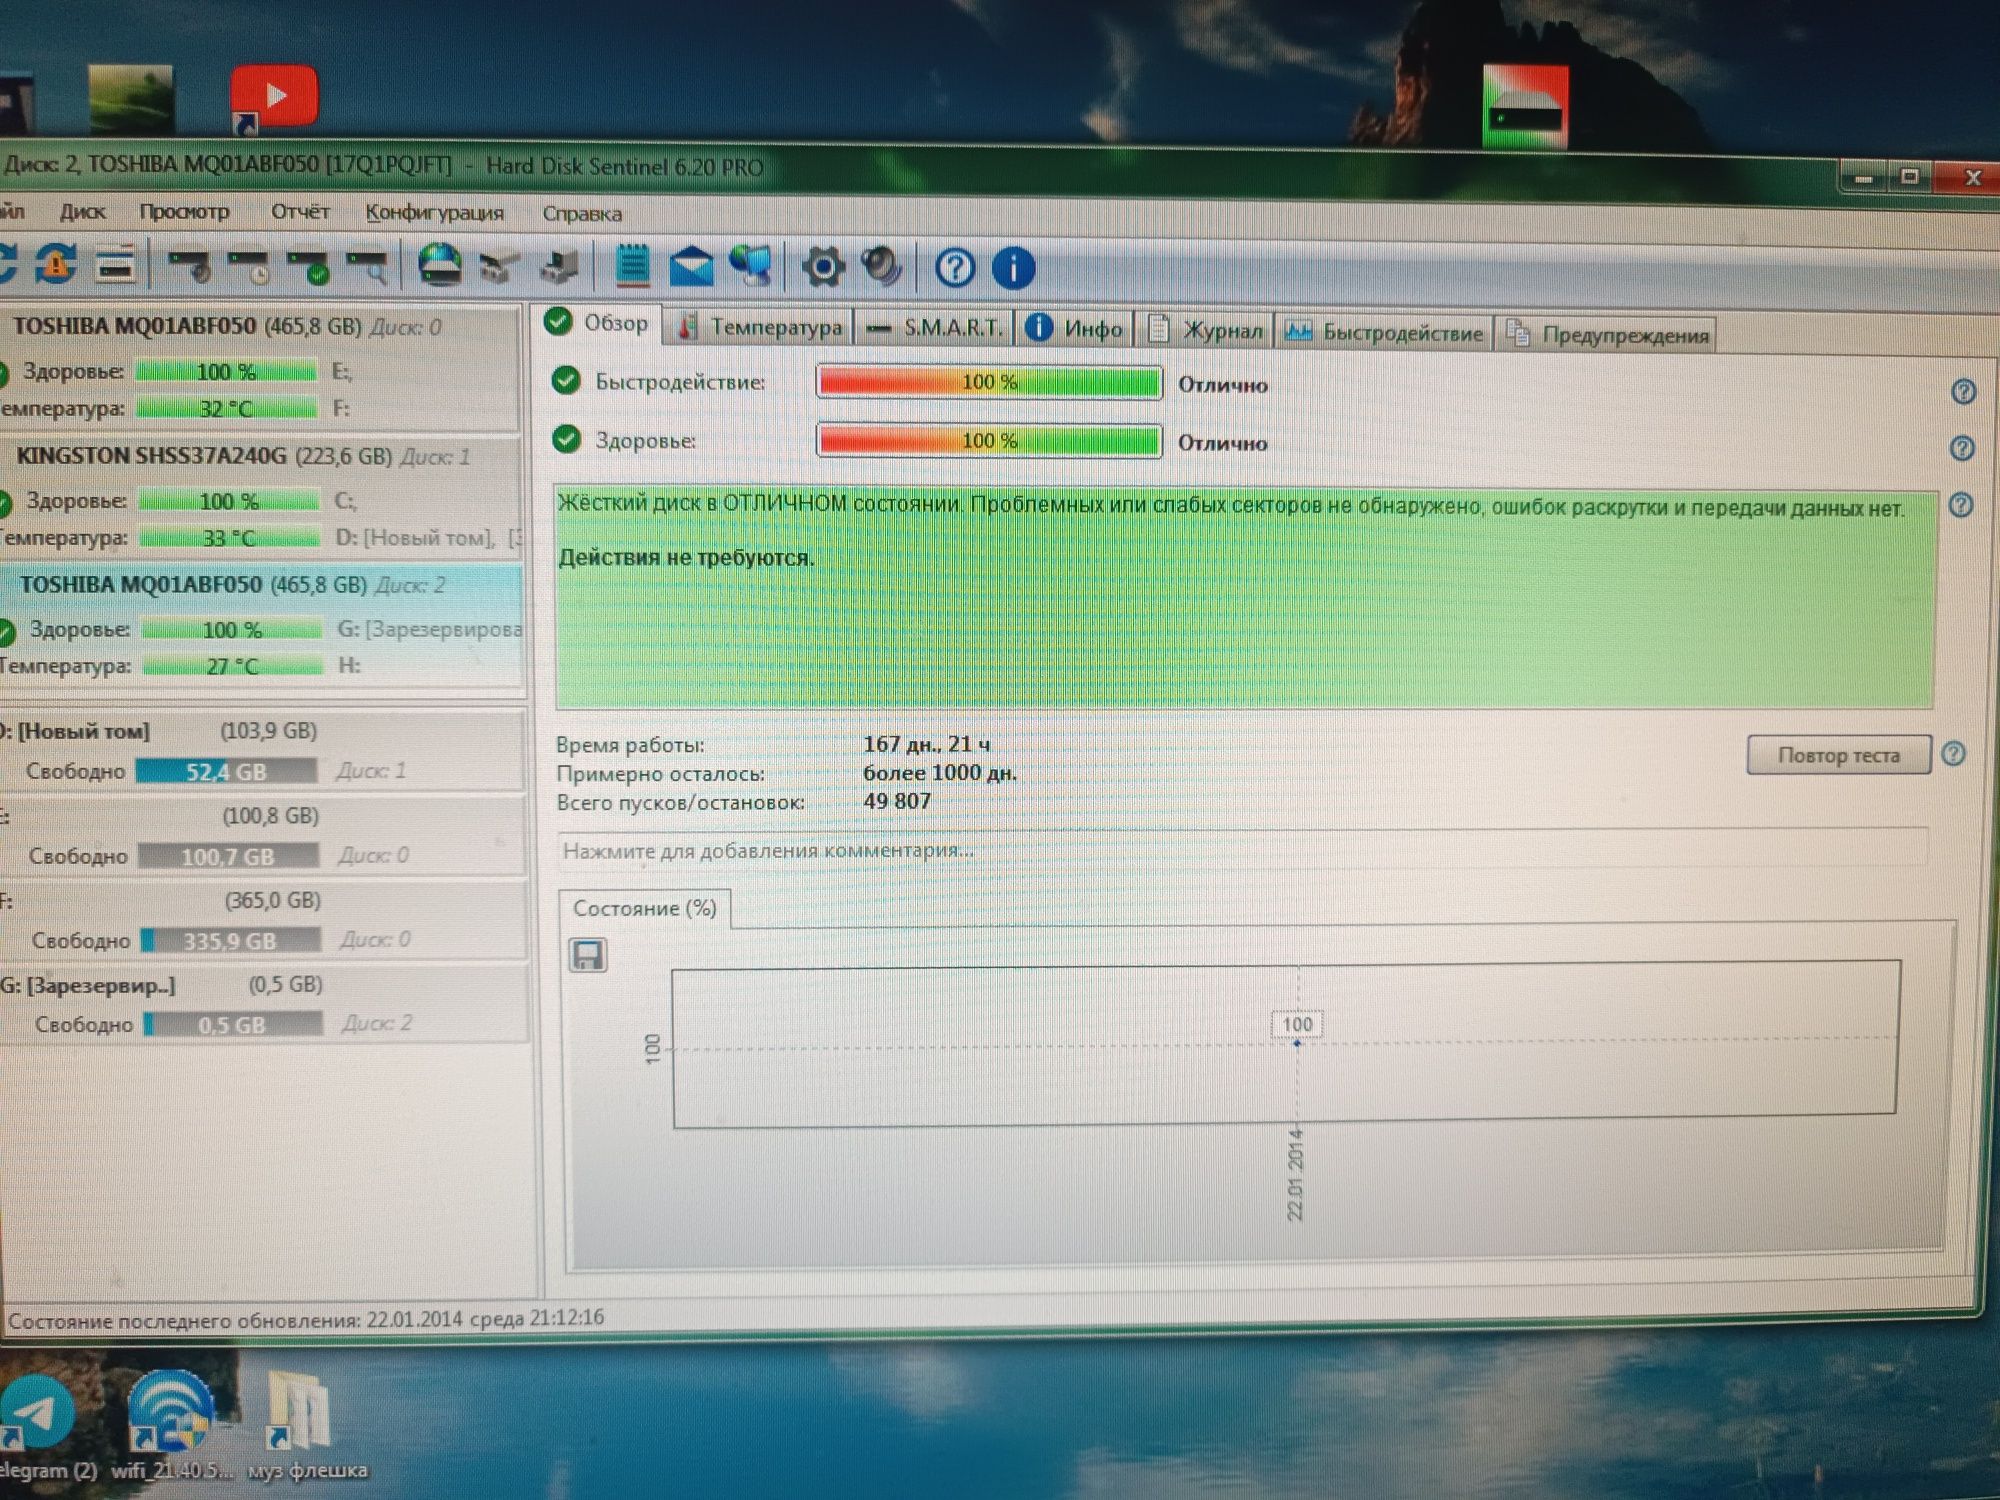
Task: Click the 167 дн., 21 ч value
Action: click(926, 744)
